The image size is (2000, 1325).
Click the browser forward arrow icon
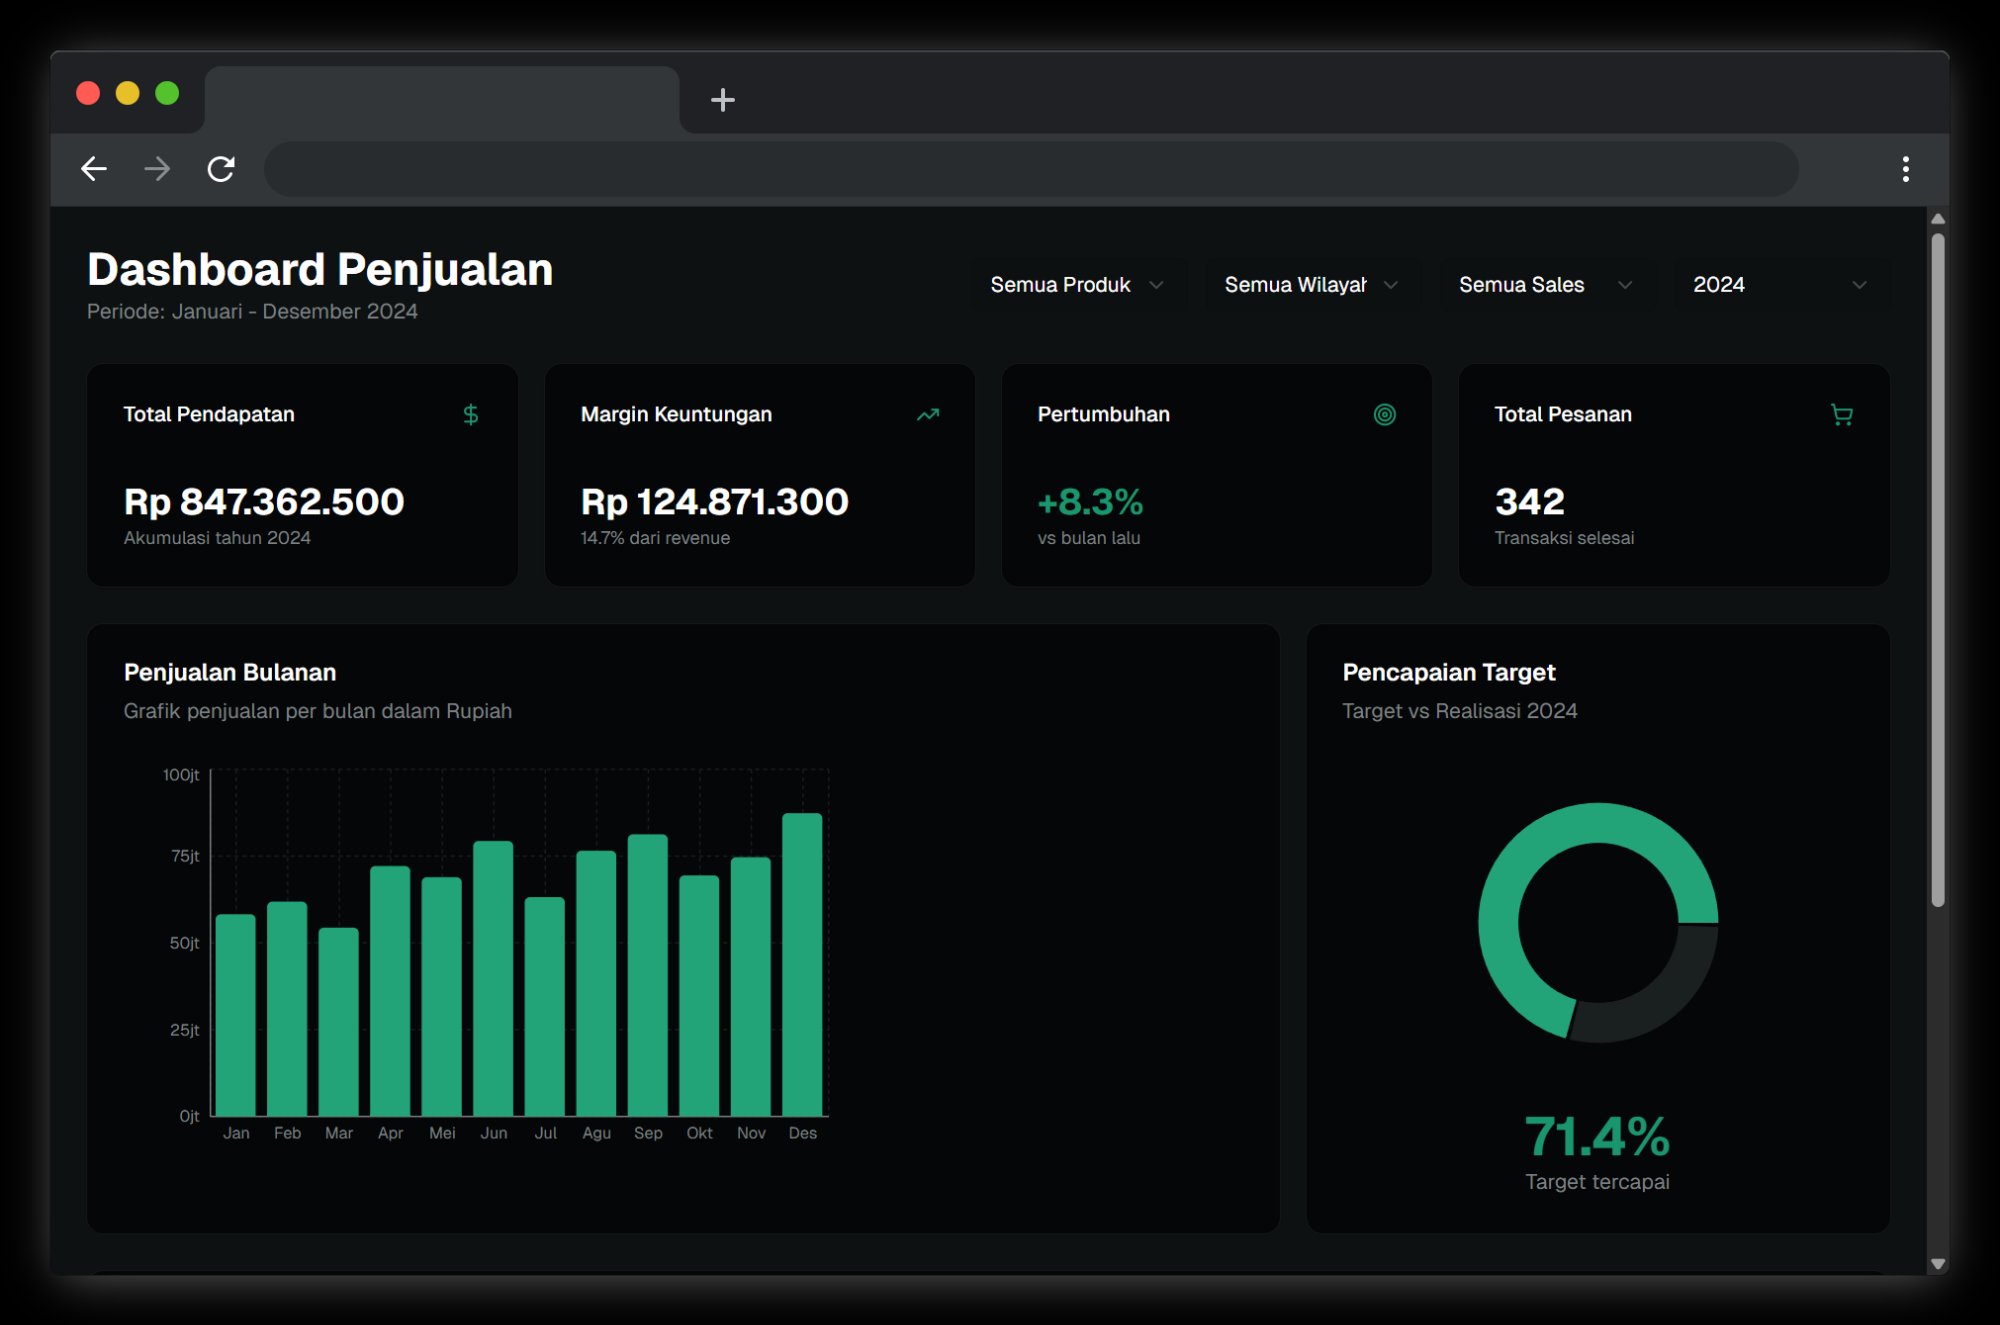click(x=157, y=169)
